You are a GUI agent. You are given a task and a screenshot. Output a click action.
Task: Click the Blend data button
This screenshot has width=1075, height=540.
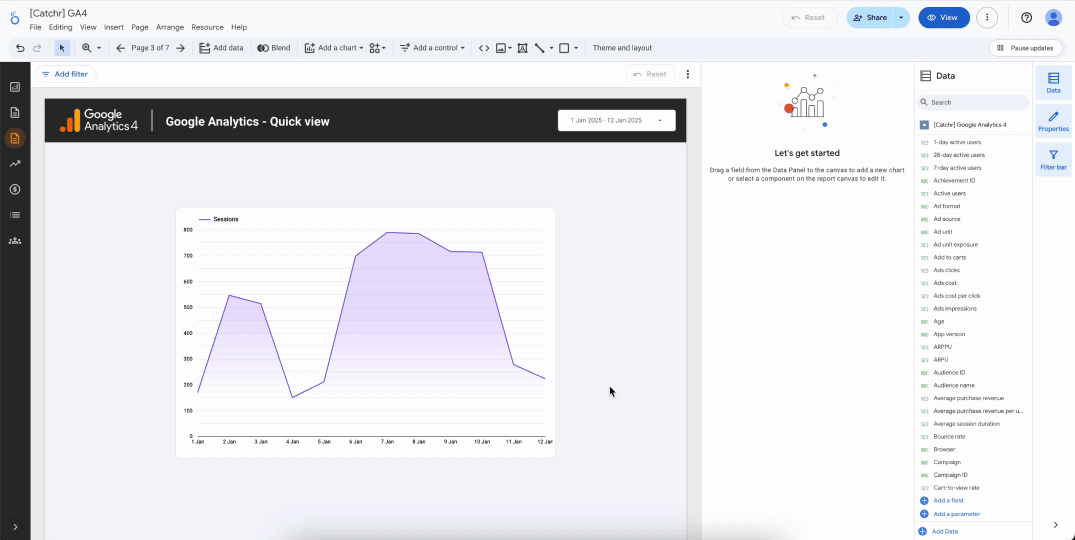point(274,48)
